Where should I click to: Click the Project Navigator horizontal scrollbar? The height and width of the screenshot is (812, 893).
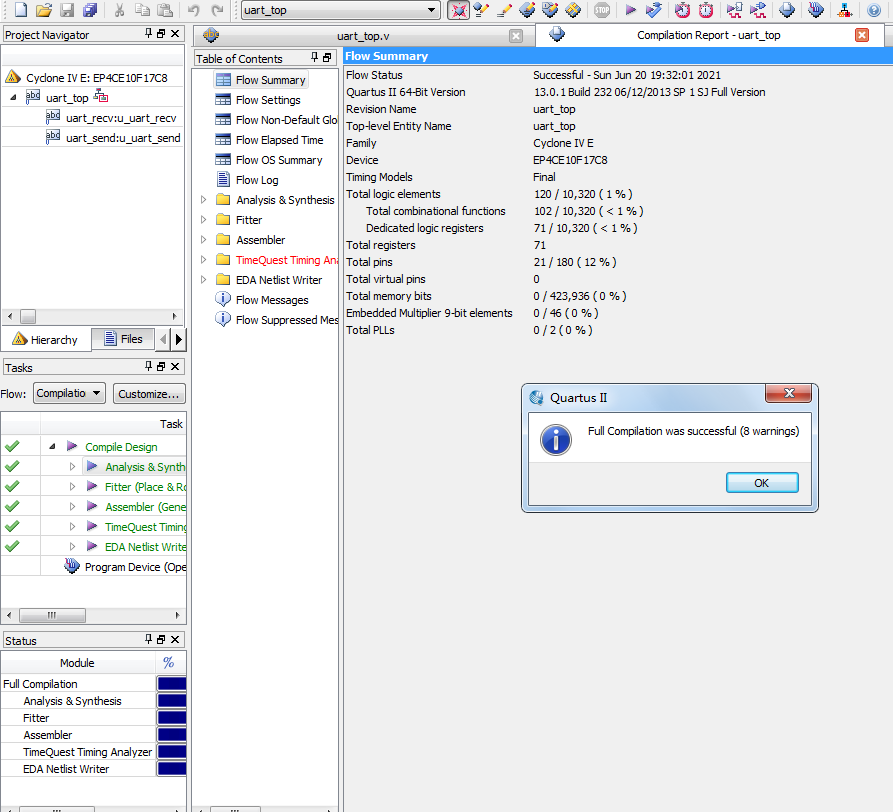[92, 316]
